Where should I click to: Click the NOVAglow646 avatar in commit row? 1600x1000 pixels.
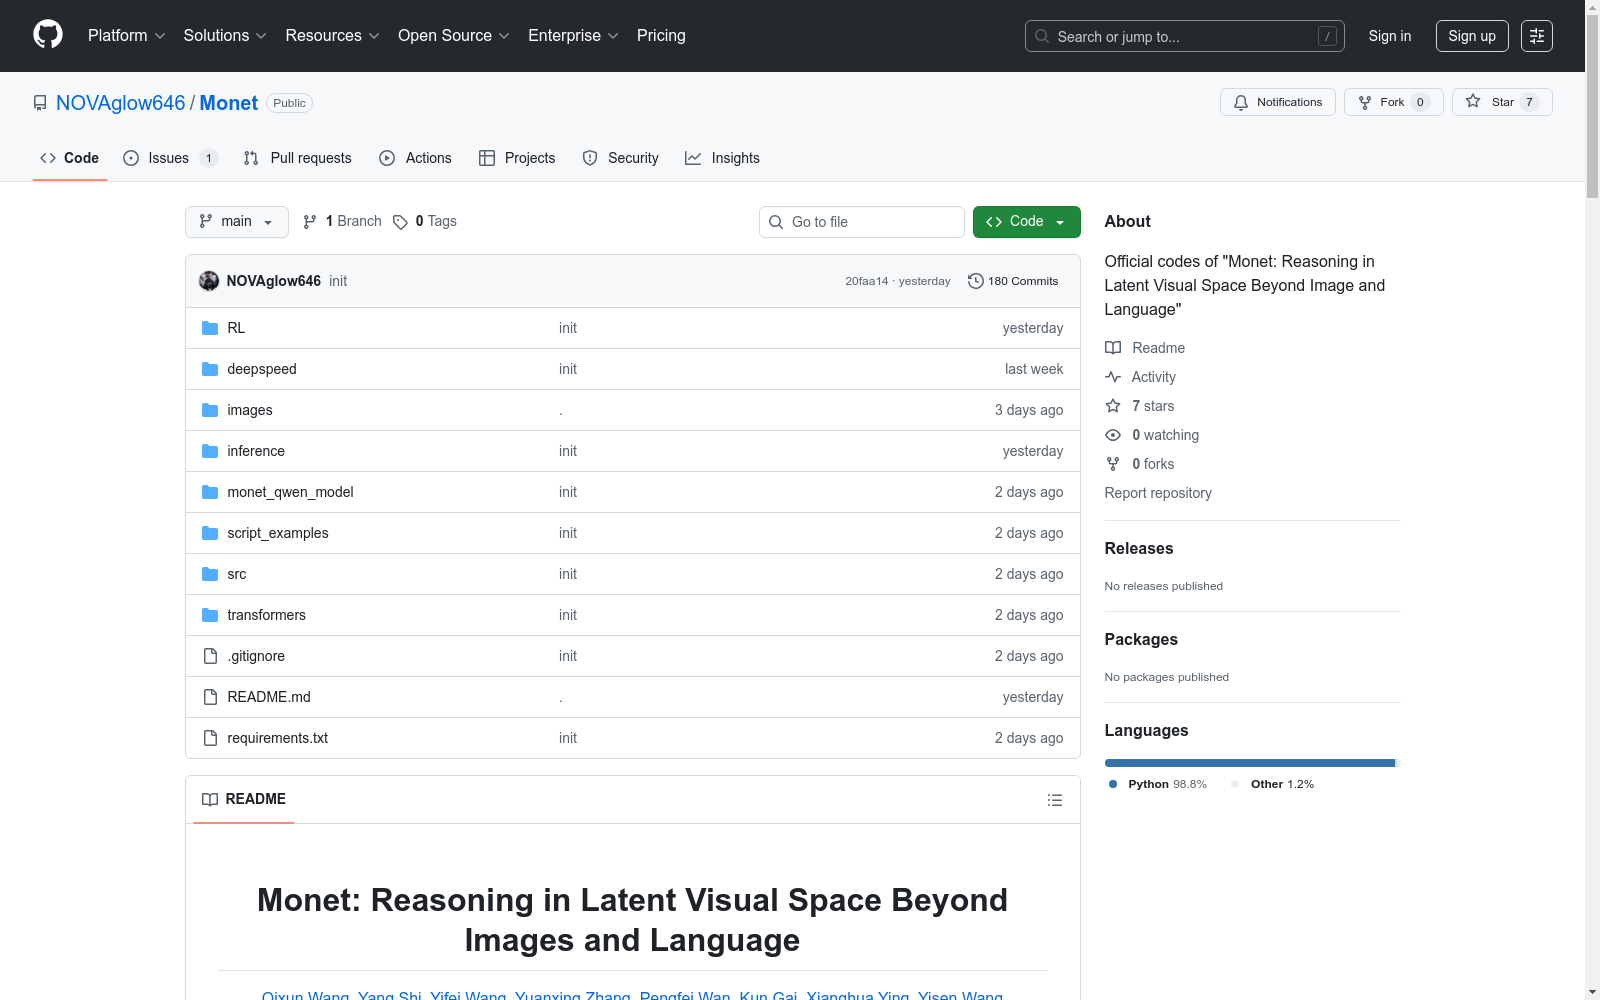(x=209, y=281)
